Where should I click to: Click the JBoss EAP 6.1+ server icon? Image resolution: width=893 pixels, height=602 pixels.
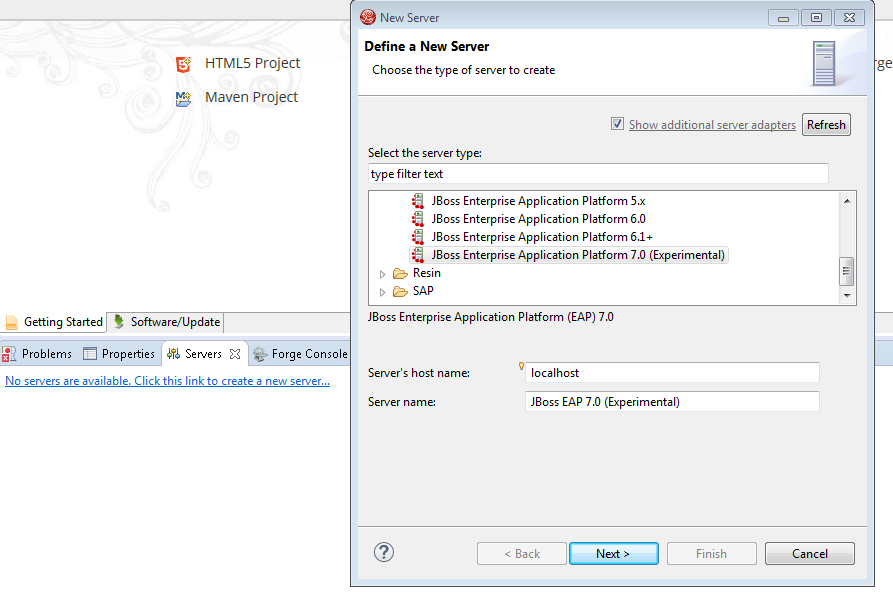[x=418, y=237]
